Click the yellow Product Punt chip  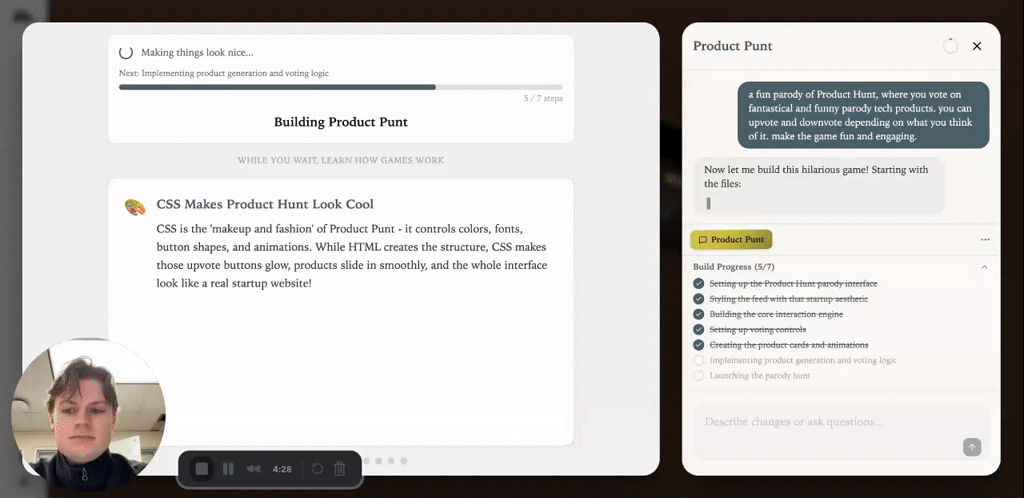click(731, 240)
